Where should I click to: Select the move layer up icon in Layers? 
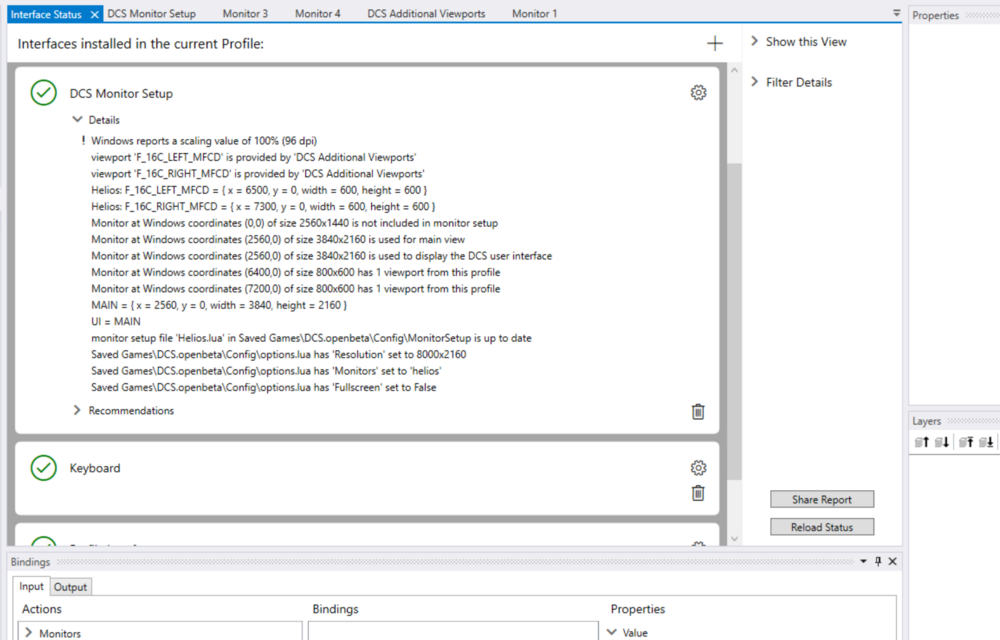(921, 441)
